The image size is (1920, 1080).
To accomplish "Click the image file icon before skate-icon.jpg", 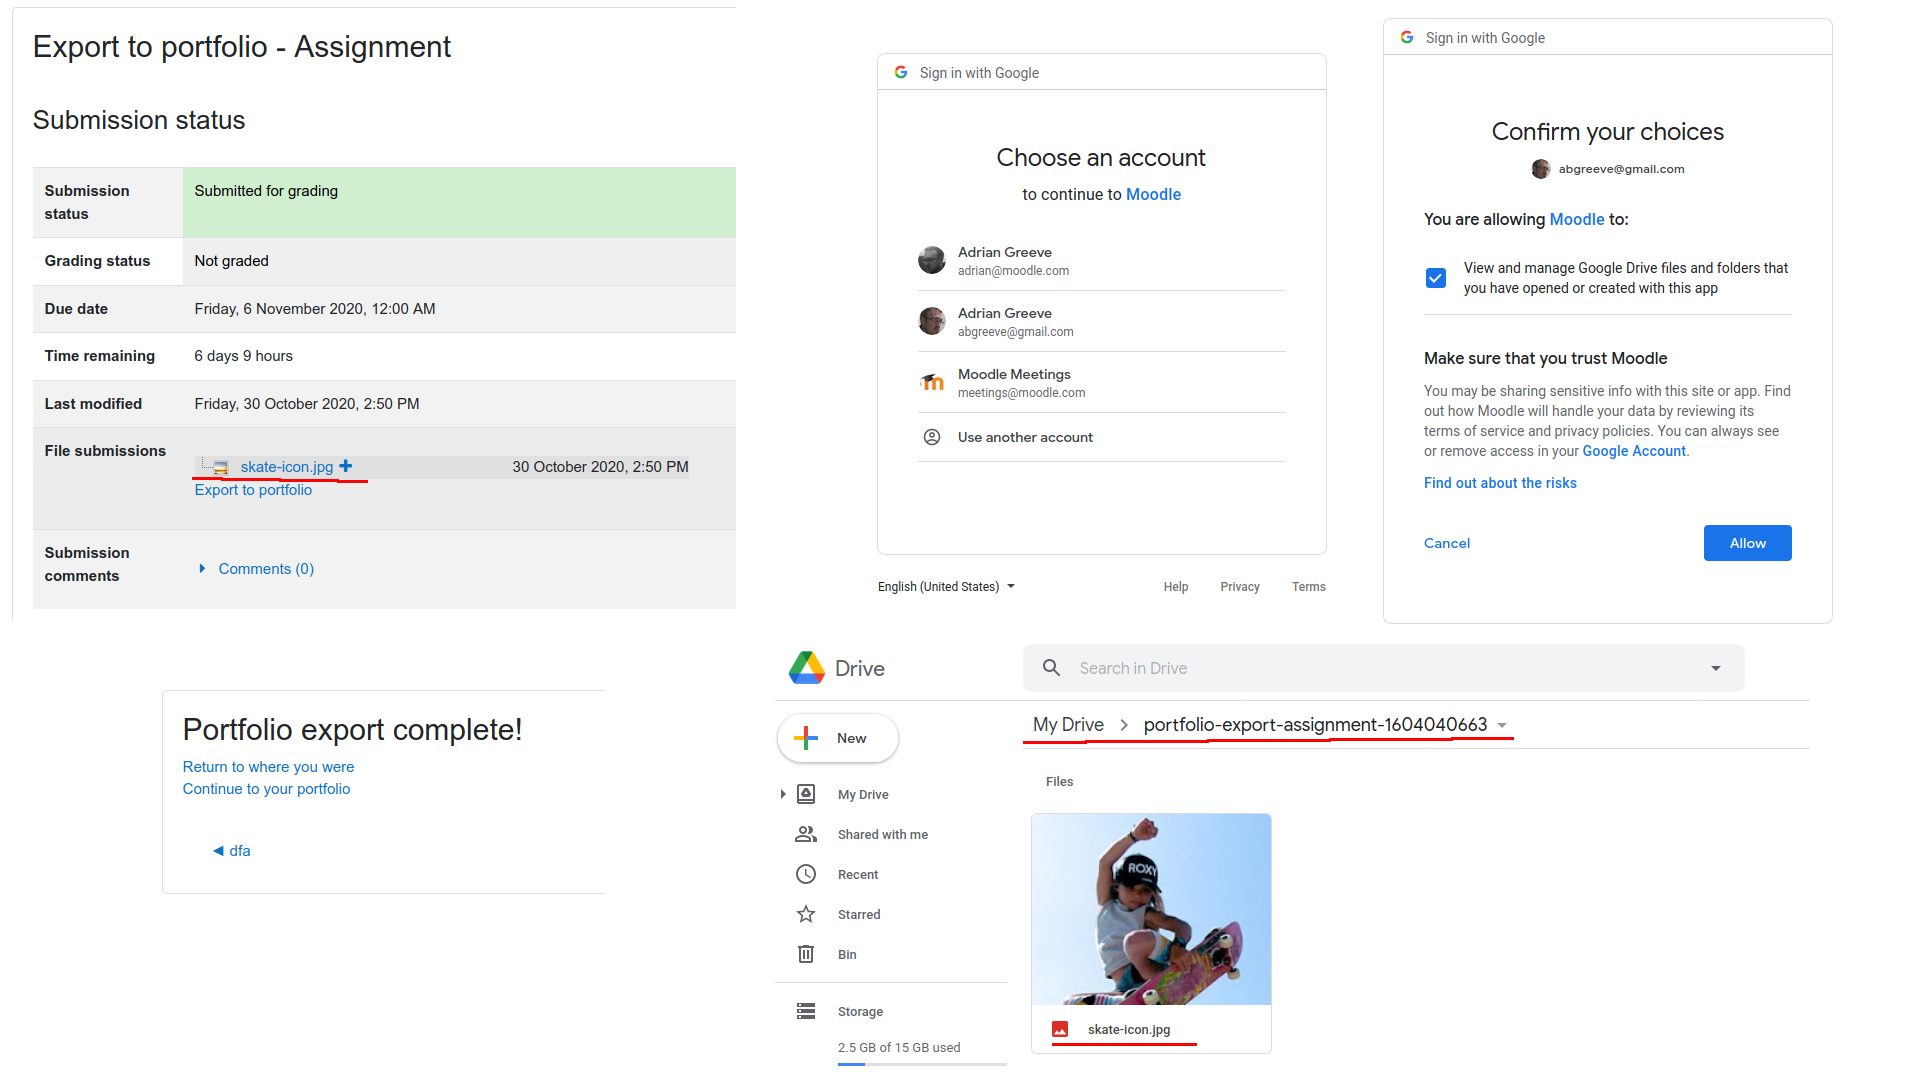I will pyautogui.click(x=221, y=467).
